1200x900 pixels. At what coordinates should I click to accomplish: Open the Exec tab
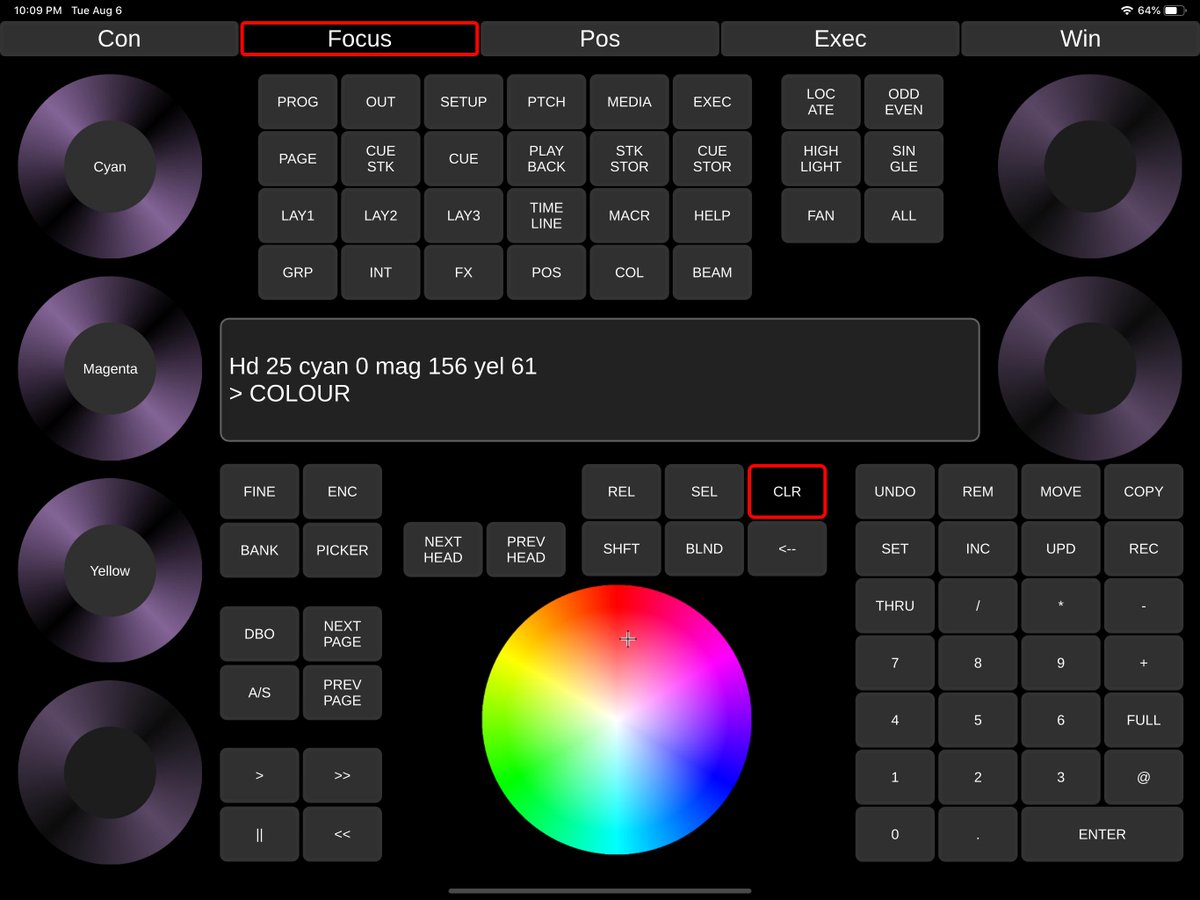(840, 39)
